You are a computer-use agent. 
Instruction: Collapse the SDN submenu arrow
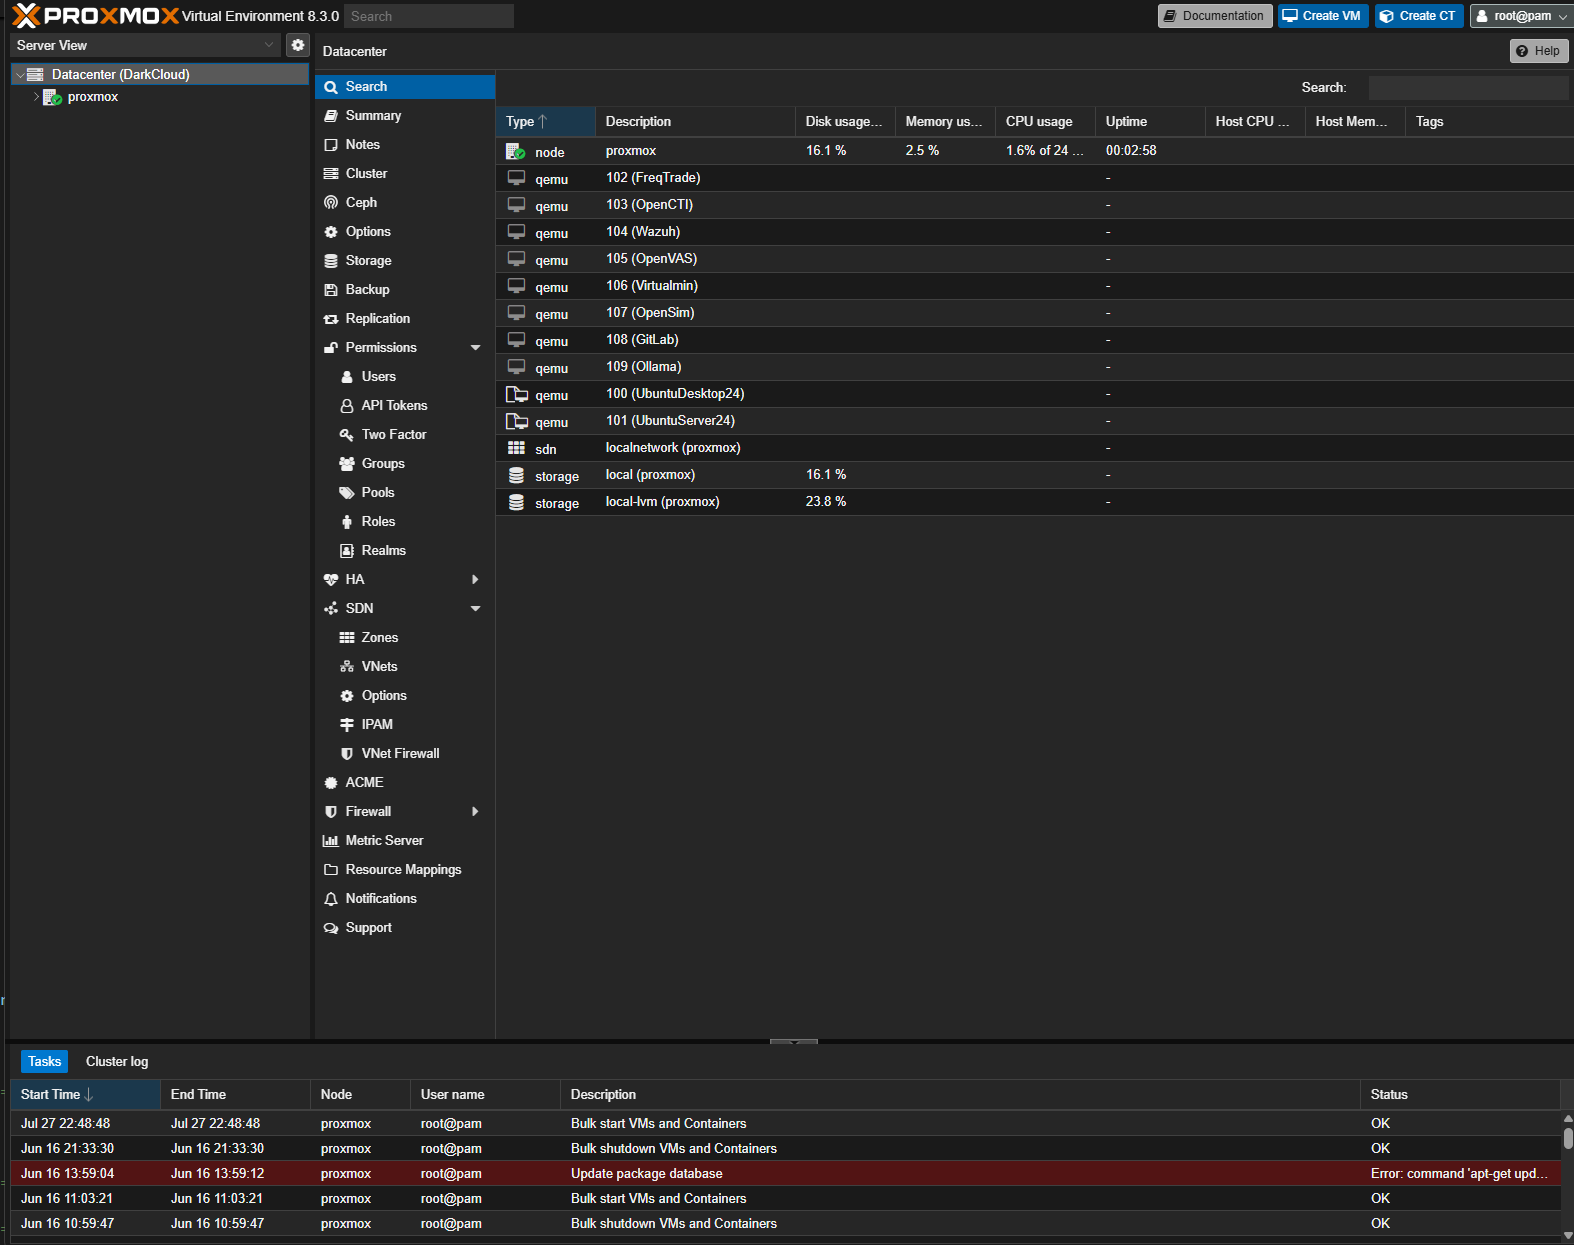(475, 609)
